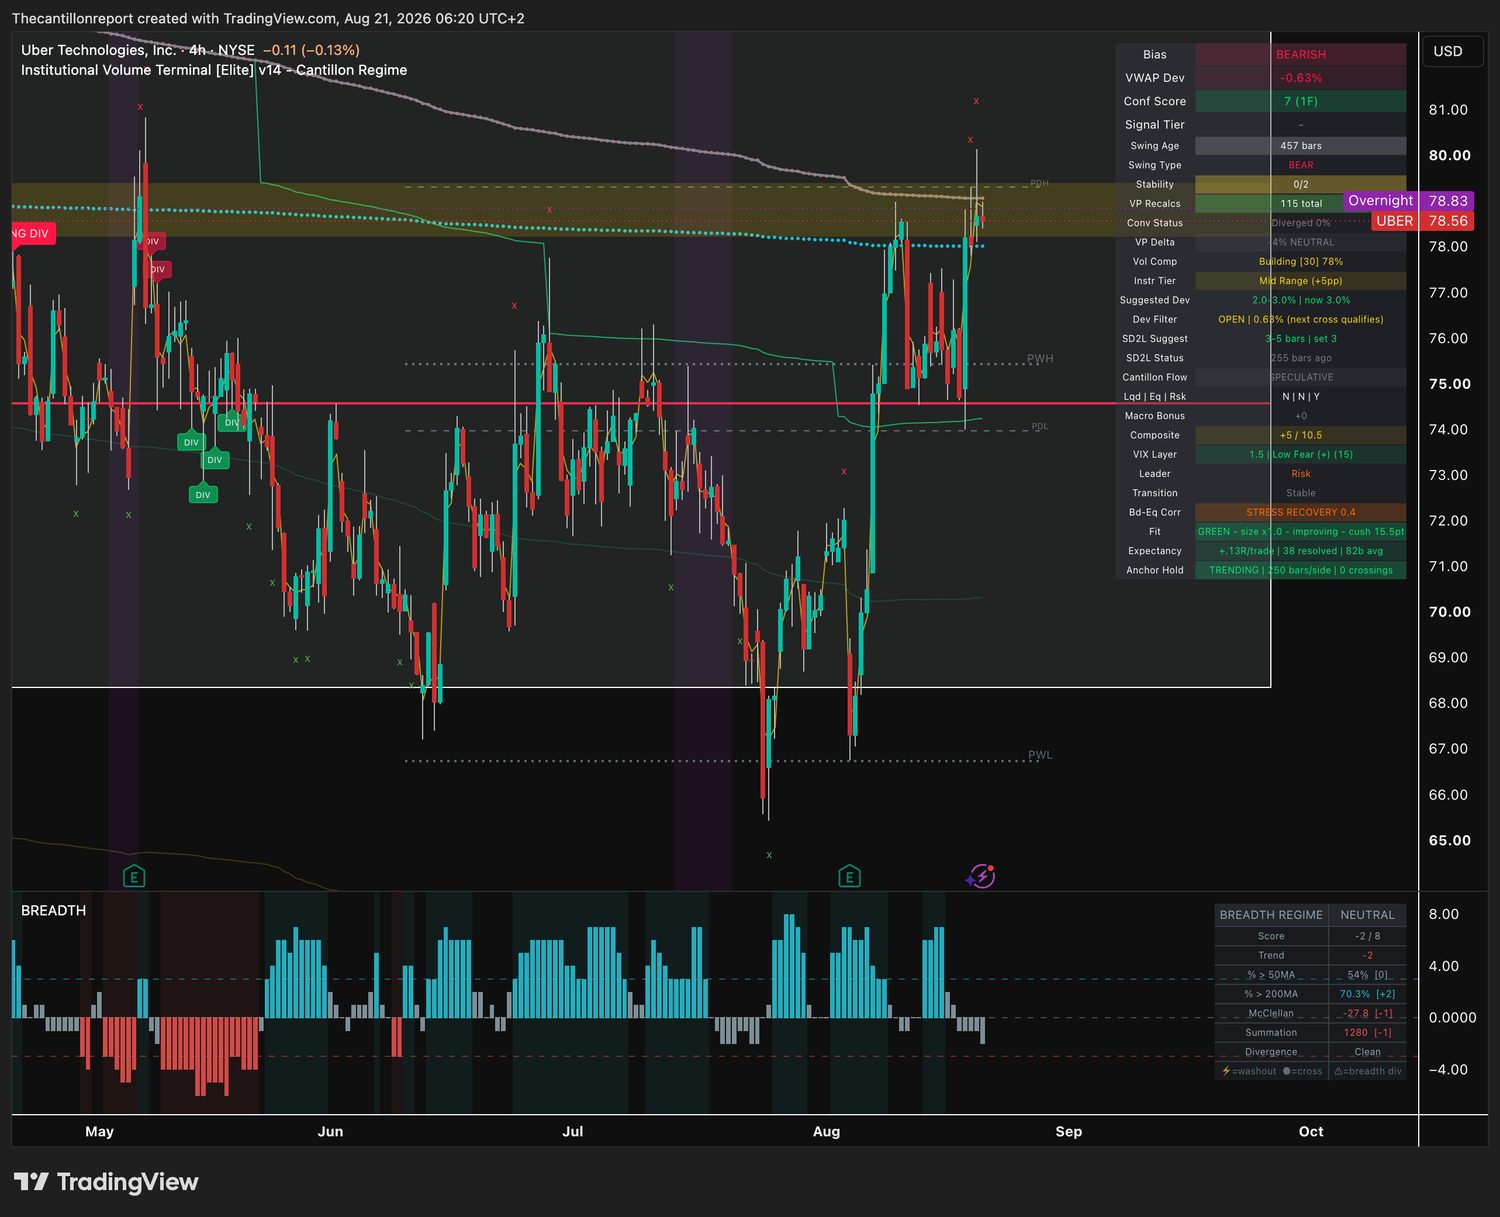
Task: Click the Signal Tier row label
Action: pyautogui.click(x=1155, y=125)
